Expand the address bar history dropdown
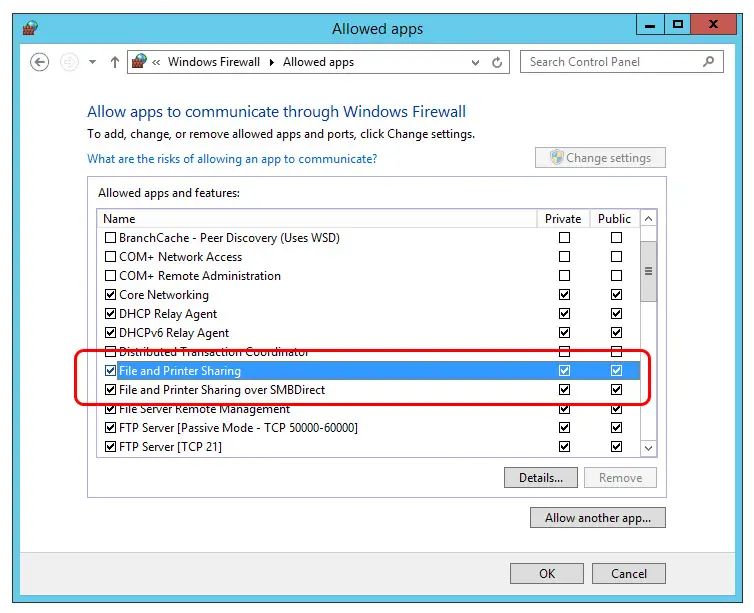754x613 pixels. (x=475, y=62)
